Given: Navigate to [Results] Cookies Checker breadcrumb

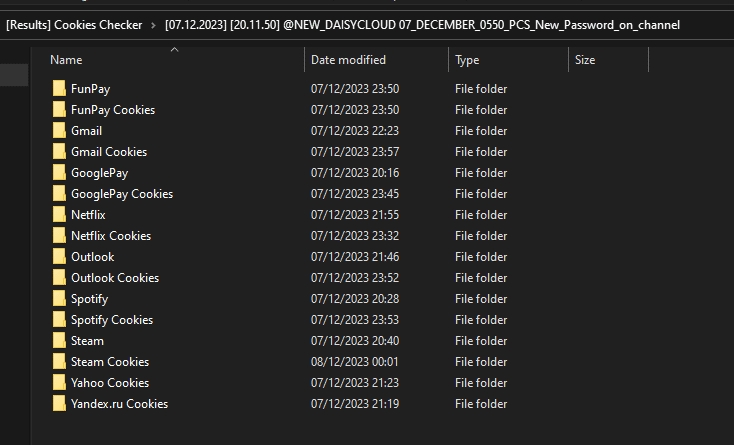Looking at the screenshot, I should click(x=74, y=25).
